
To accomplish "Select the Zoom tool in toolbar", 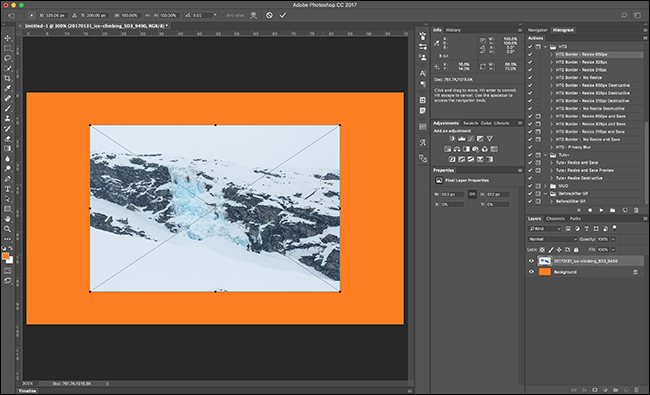I will click(7, 229).
